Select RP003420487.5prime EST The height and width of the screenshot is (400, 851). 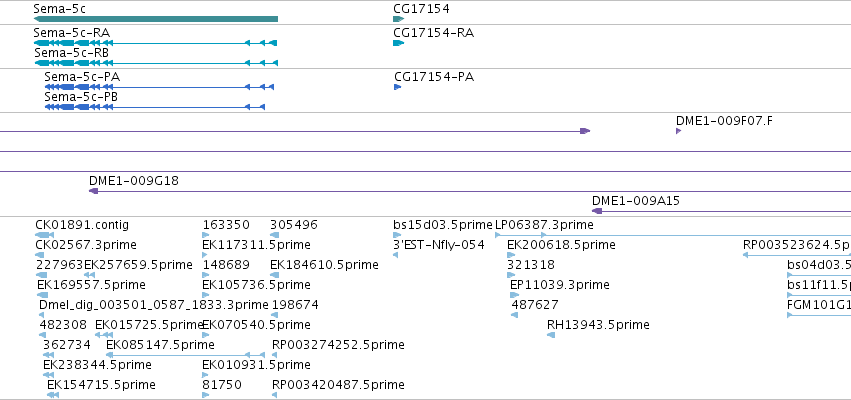338,385
